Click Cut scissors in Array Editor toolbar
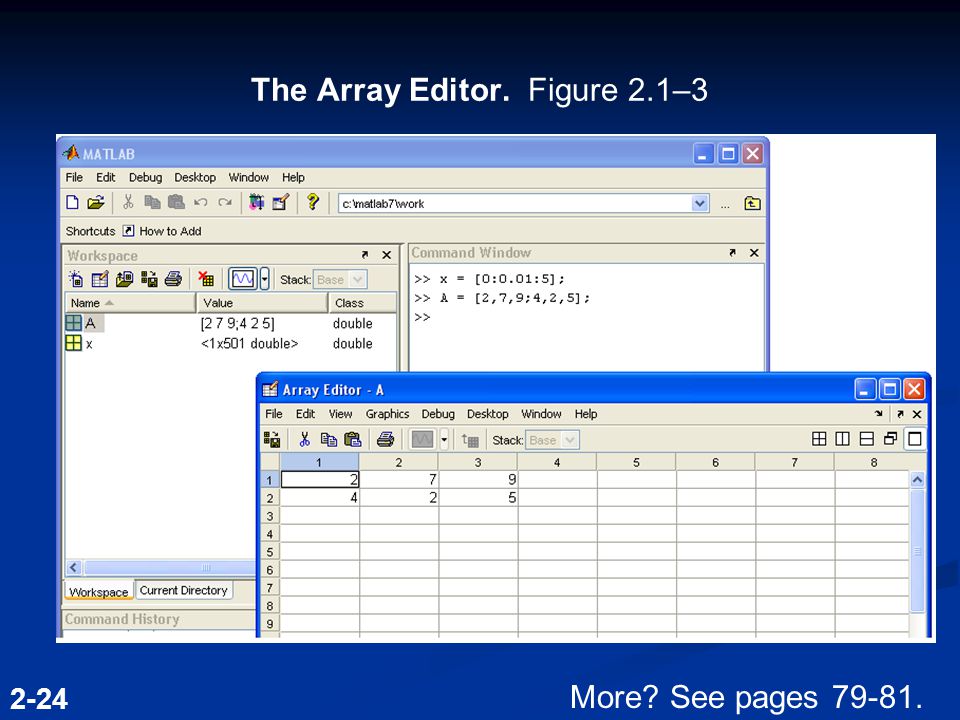The image size is (960, 720). click(304, 439)
